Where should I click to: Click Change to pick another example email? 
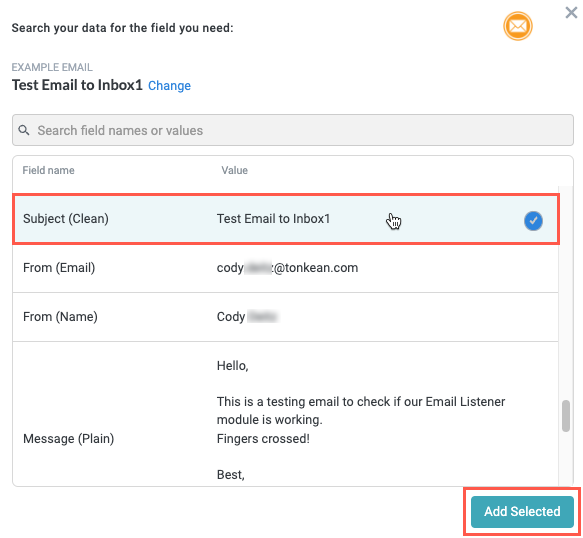pyautogui.click(x=169, y=86)
